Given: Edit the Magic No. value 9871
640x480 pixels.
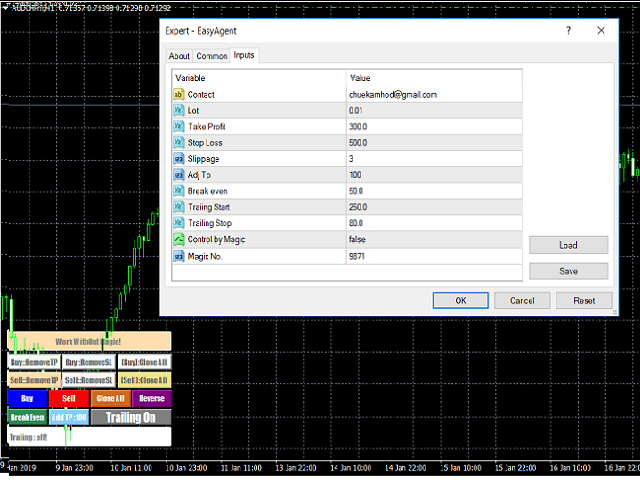Looking at the screenshot, I should click(434, 256).
